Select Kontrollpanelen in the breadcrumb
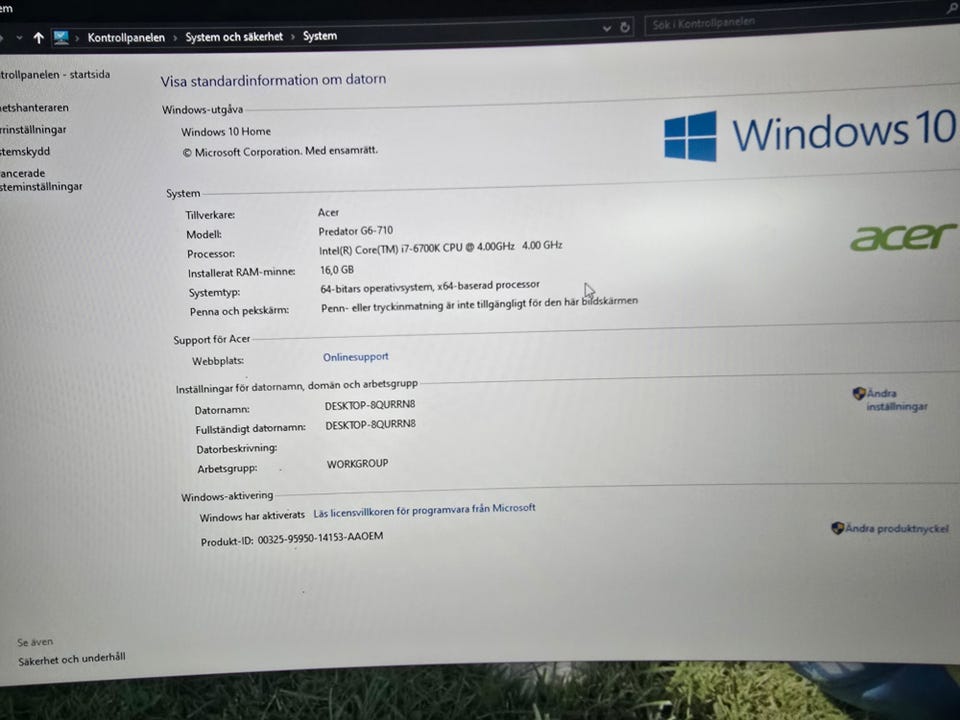The width and height of the screenshot is (960, 720). pyautogui.click(x=126, y=37)
